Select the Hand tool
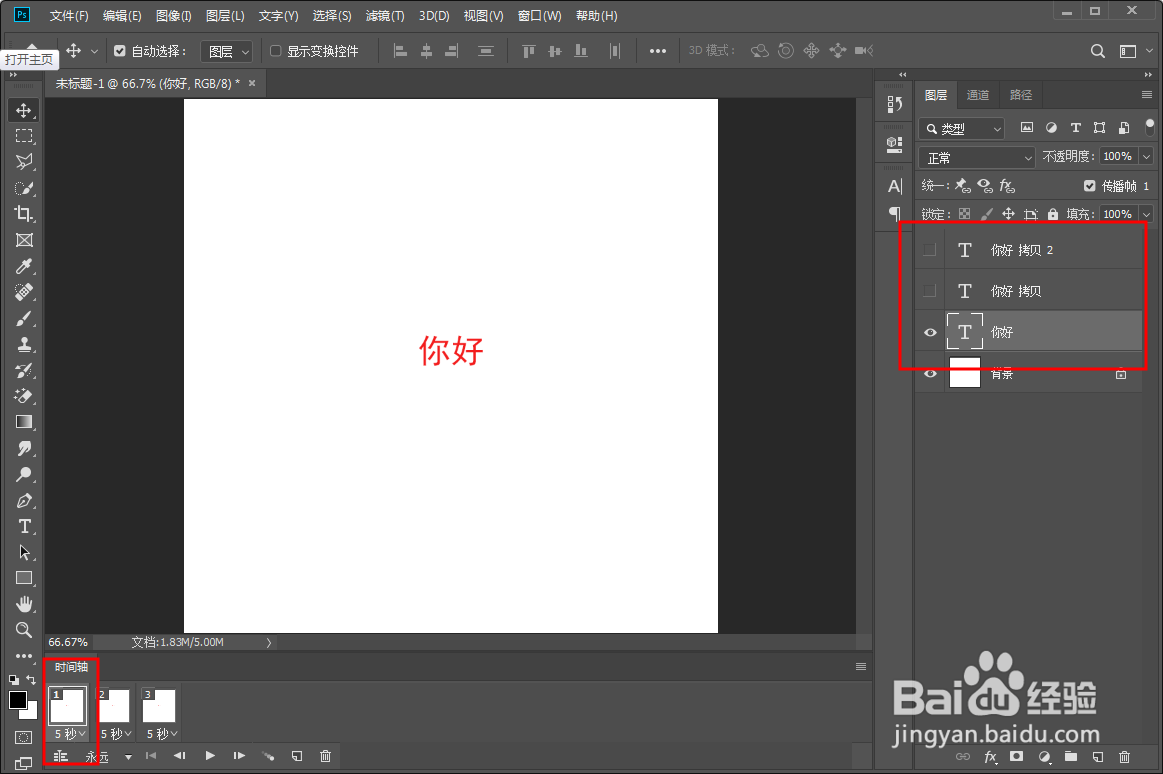 pos(24,604)
